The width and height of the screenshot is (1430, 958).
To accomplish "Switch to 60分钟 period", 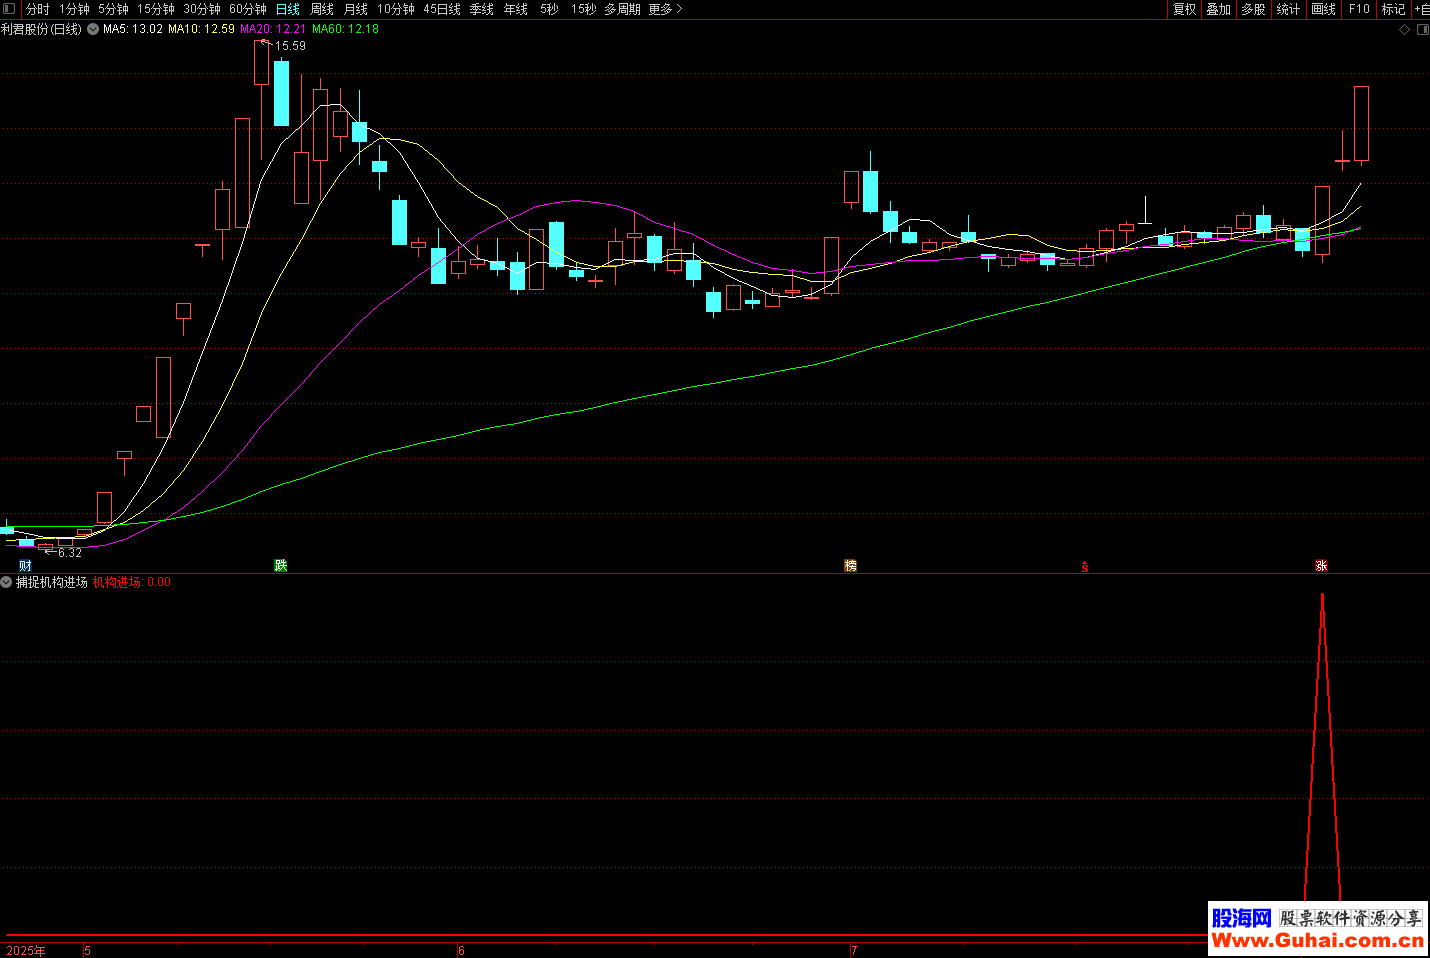I will click(x=248, y=9).
